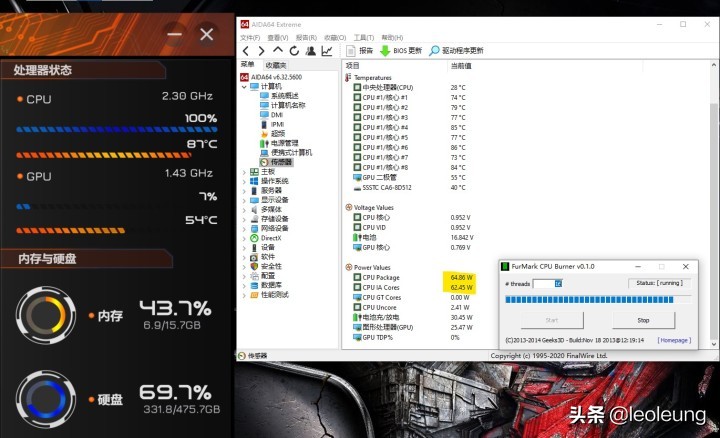Click Start in FurMark CPU Burner
The height and width of the screenshot is (438, 720).
tap(552, 320)
